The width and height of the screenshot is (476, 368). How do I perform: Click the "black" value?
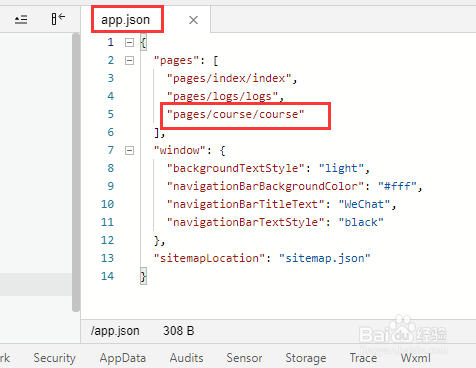pos(361,222)
